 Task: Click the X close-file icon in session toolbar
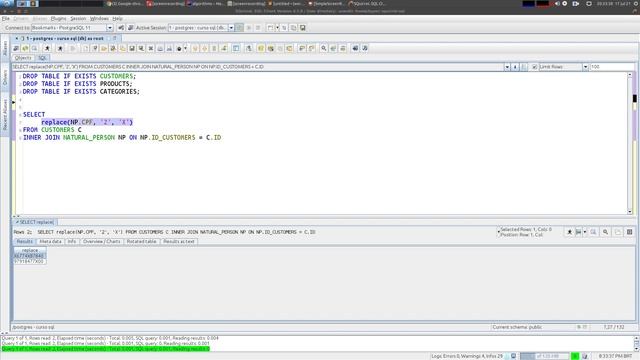coord(151,48)
